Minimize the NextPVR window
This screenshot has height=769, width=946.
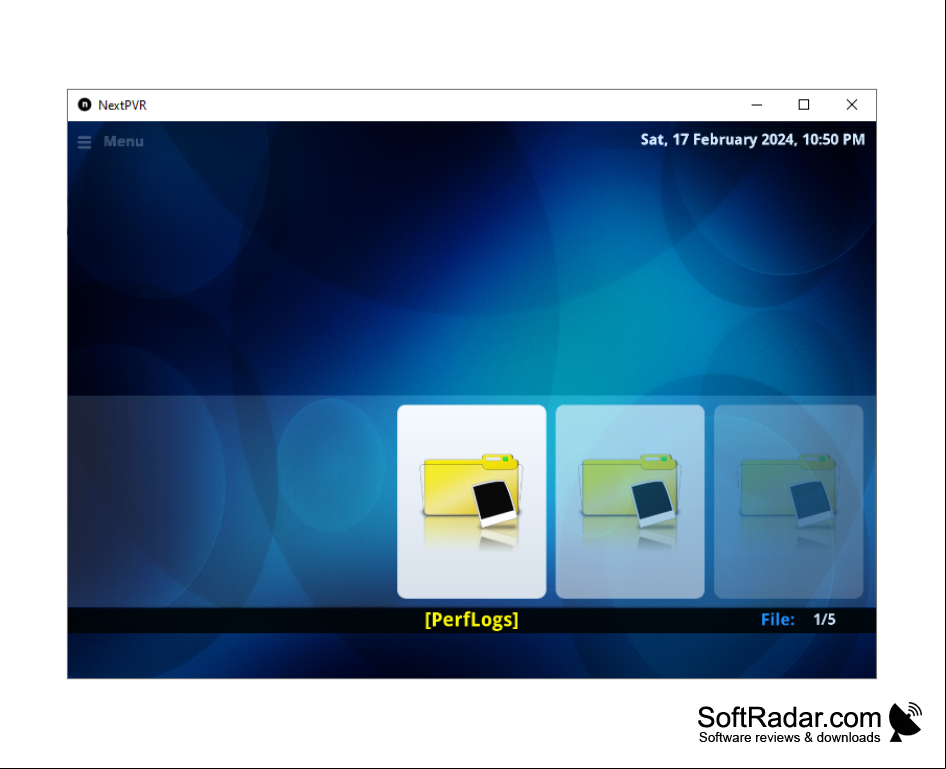pos(757,105)
